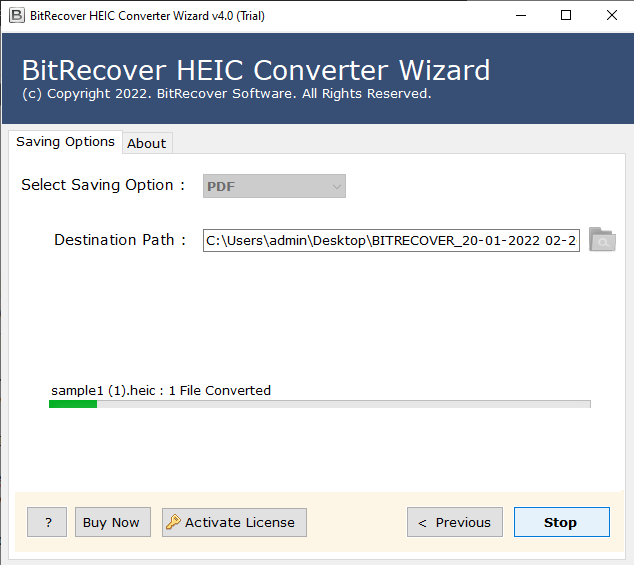Screen dimensions: 634x565
Task: Close the HEIC Converter Wizard window
Action: (x=612, y=16)
